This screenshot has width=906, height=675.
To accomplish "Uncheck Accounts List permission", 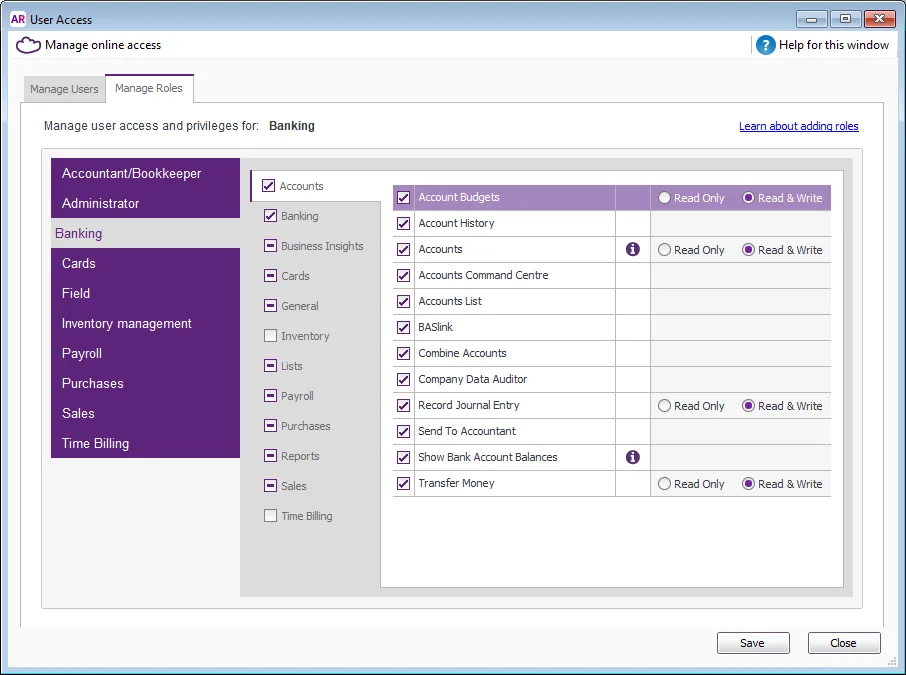I will tap(403, 302).
